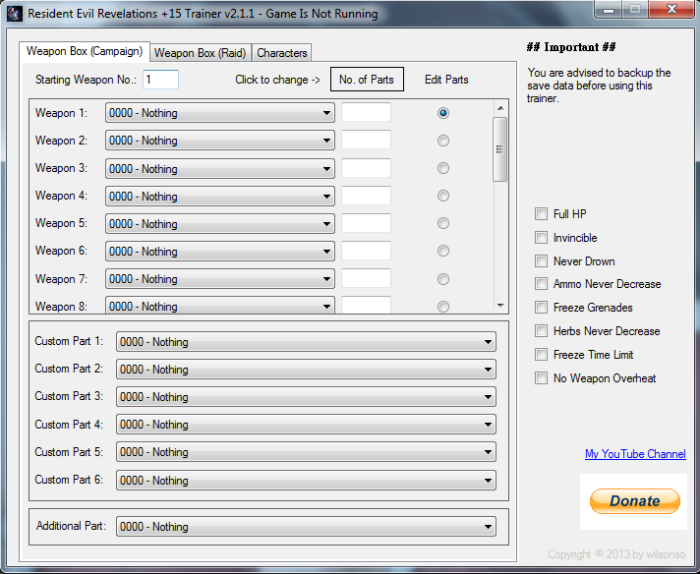Select Edit Parts radio for Weapon 3
This screenshot has height=574, width=700.
click(x=443, y=168)
